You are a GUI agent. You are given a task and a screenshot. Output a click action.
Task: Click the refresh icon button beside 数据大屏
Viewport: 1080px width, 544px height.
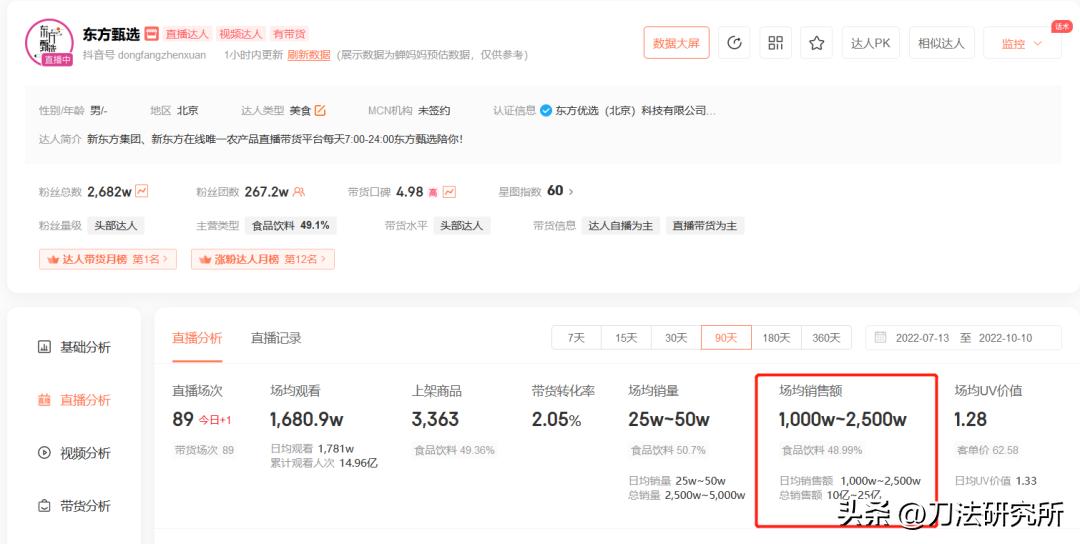pyautogui.click(x=734, y=43)
